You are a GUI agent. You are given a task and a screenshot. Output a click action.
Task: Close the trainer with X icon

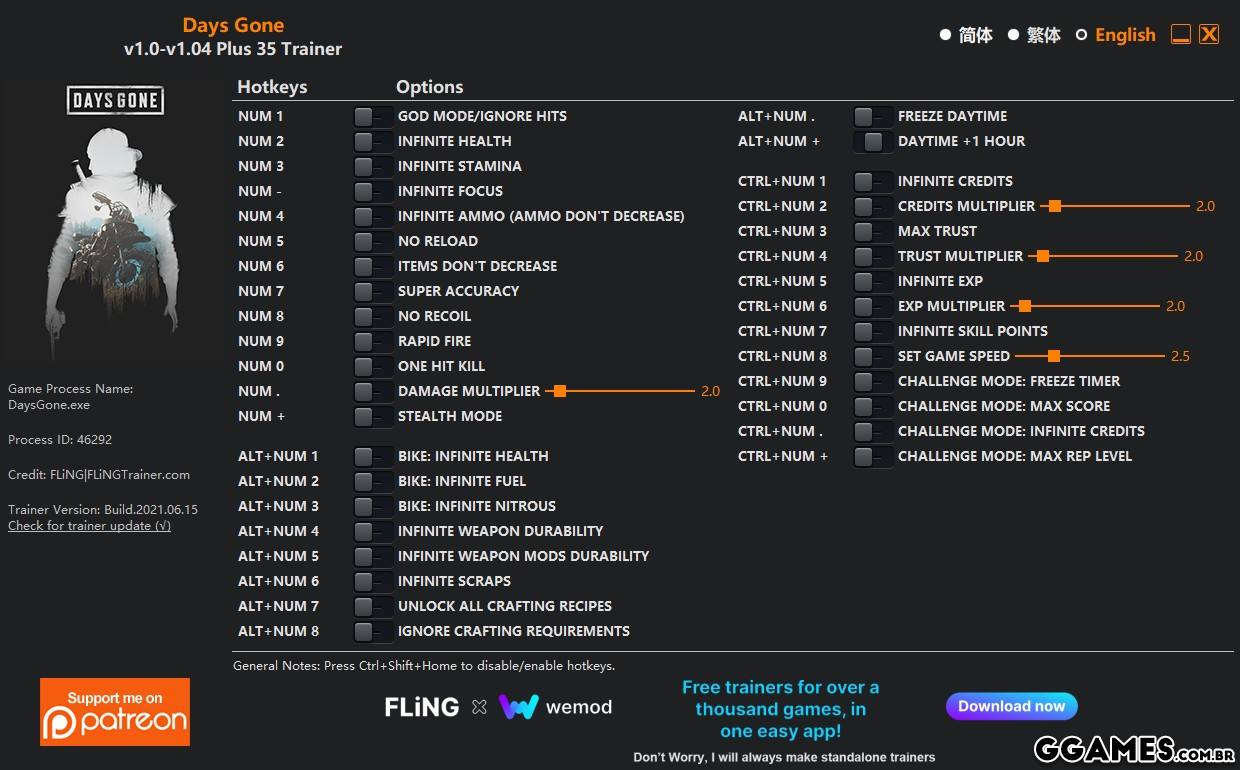tap(1209, 35)
